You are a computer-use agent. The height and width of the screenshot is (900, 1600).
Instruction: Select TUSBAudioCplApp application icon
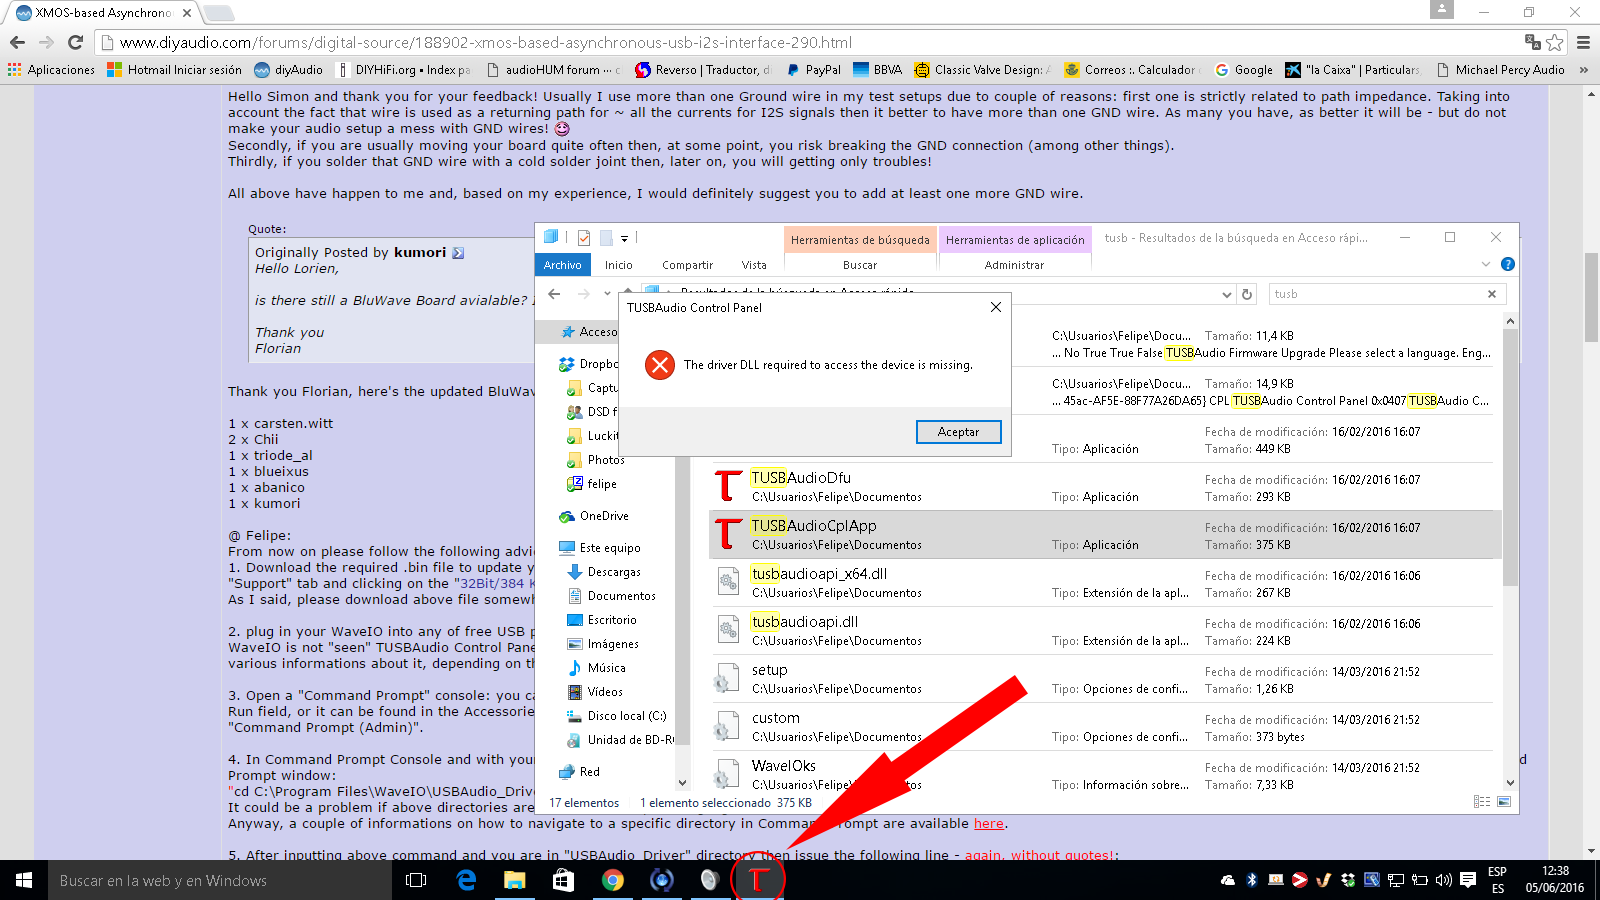click(x=728, y=534)
